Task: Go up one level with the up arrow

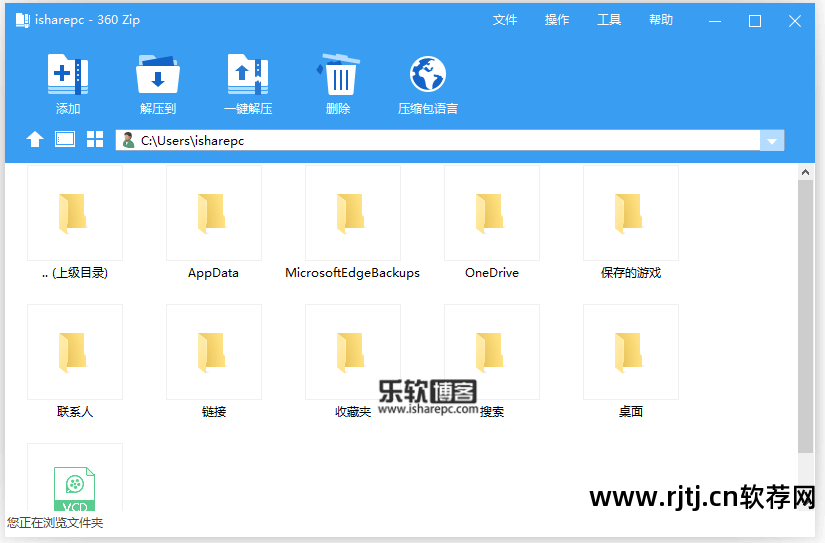Action: point(35,139)
